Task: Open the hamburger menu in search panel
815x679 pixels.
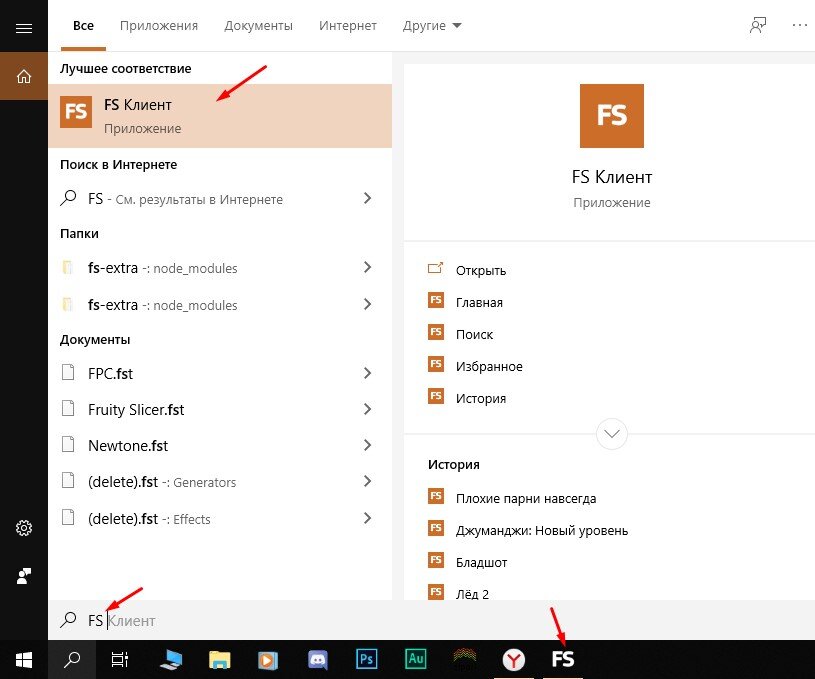Action: [24, 28]
